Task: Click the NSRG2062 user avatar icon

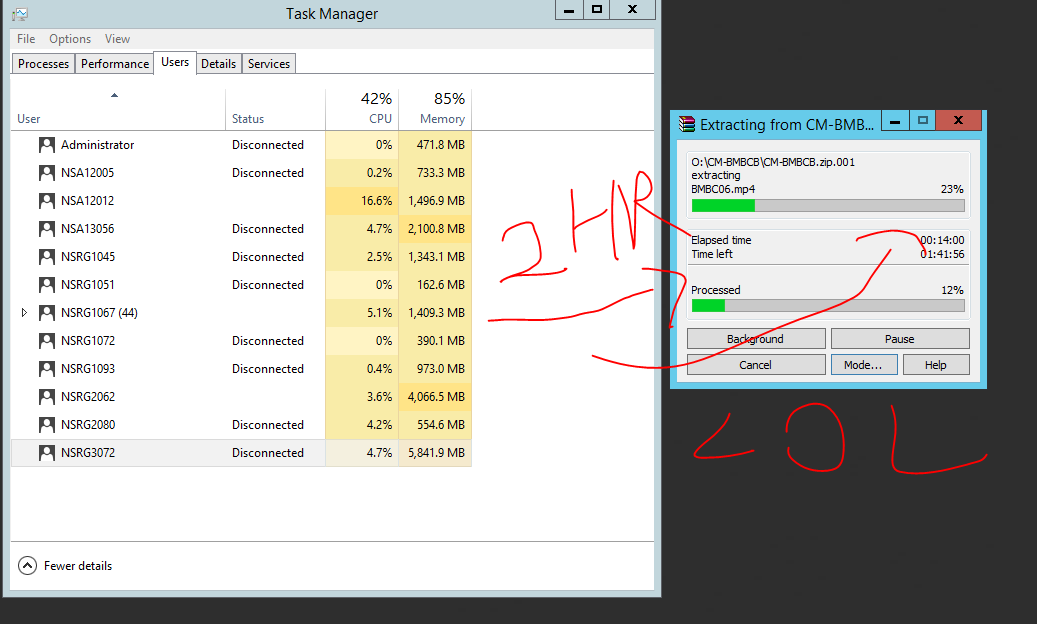Action: point(46,397)
